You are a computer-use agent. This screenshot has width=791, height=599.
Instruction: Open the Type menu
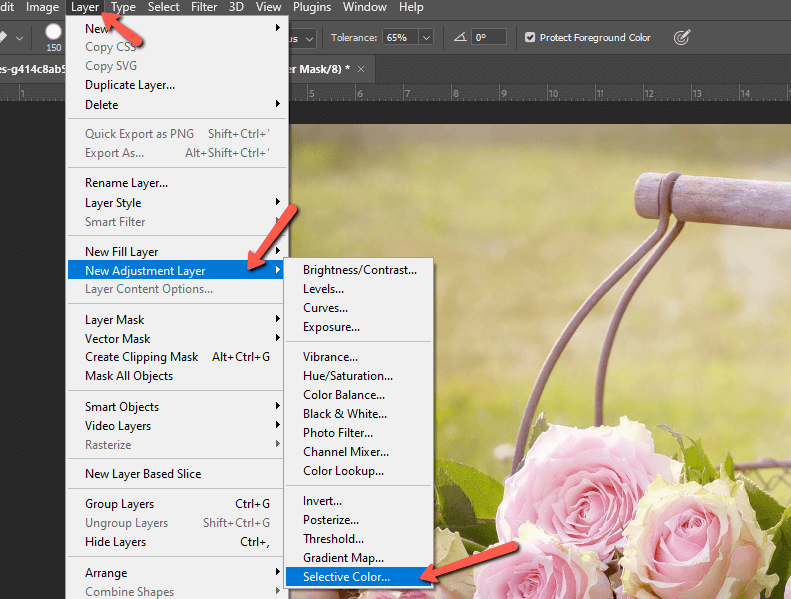[123, 7]
